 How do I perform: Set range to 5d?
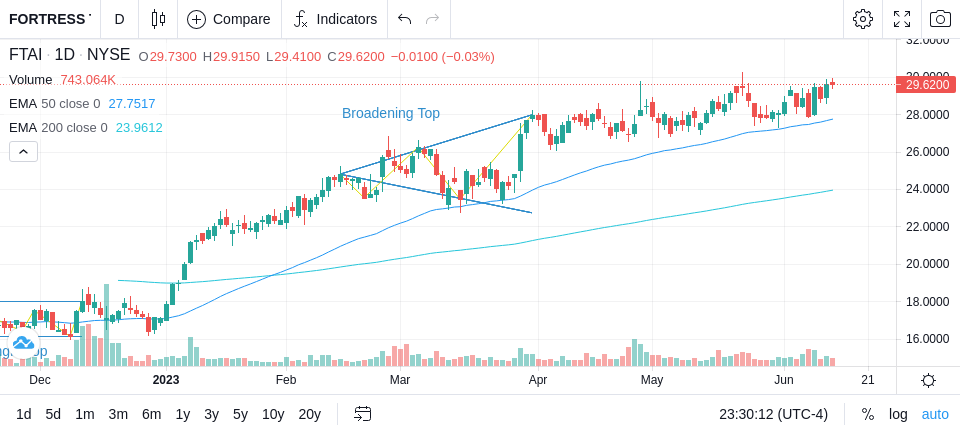(x=53, y=415)
